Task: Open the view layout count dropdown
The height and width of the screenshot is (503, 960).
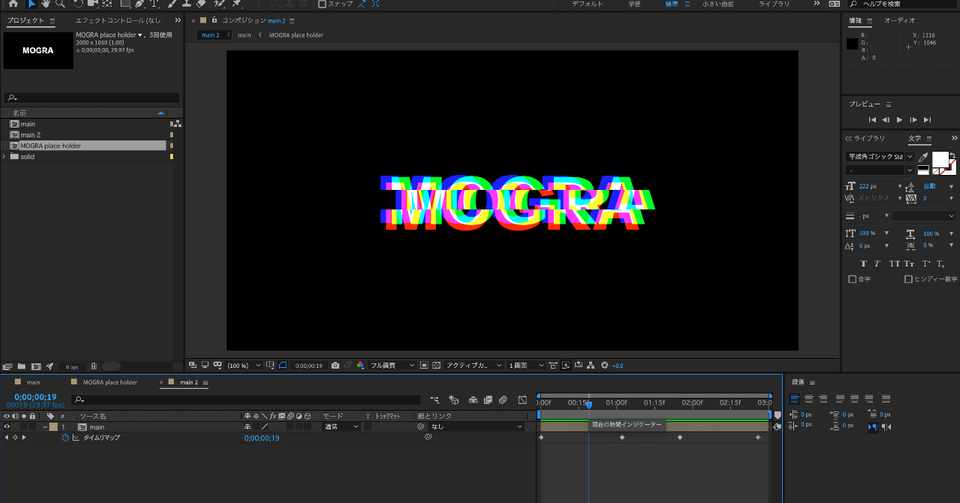Action: coord(526,365)
